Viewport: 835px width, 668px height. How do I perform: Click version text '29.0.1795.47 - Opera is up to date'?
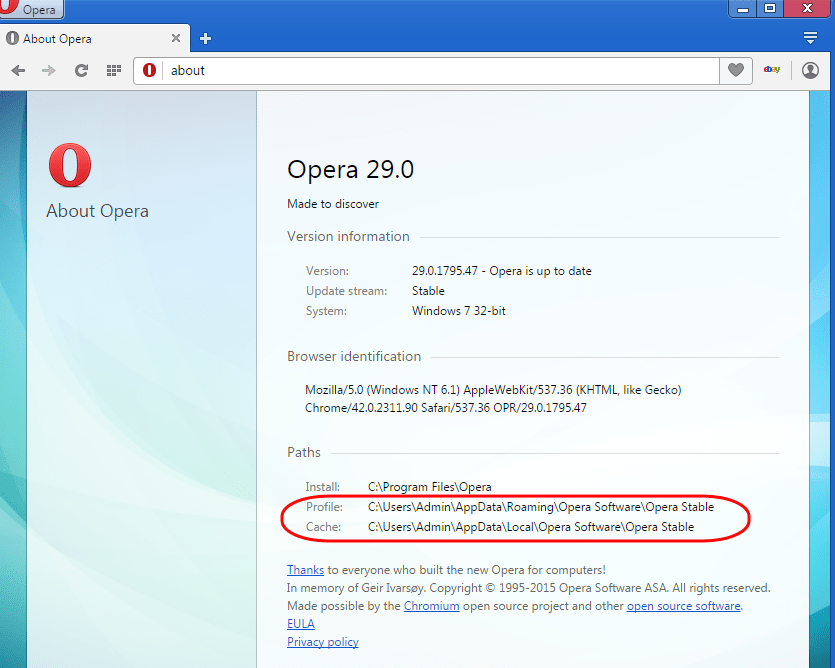click(502, 271)
